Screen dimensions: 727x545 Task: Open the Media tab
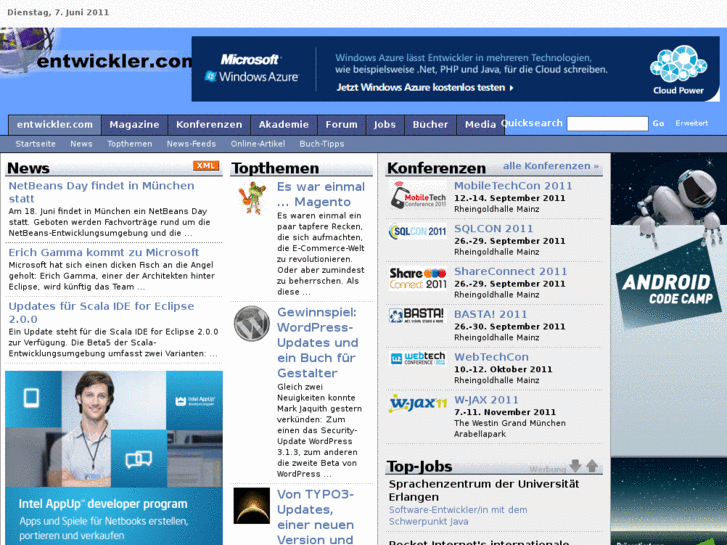480,125
